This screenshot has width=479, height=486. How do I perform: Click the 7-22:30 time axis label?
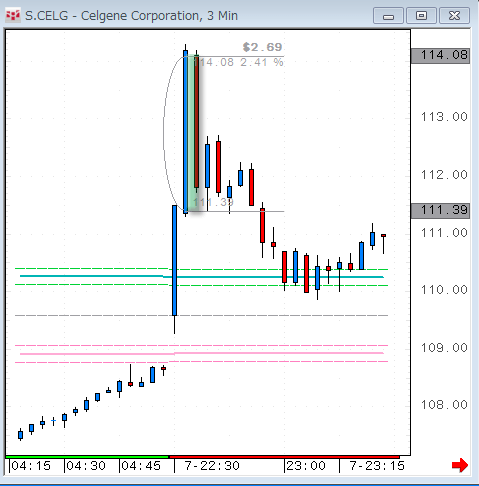pyautogui.click(x=212, y=466)
